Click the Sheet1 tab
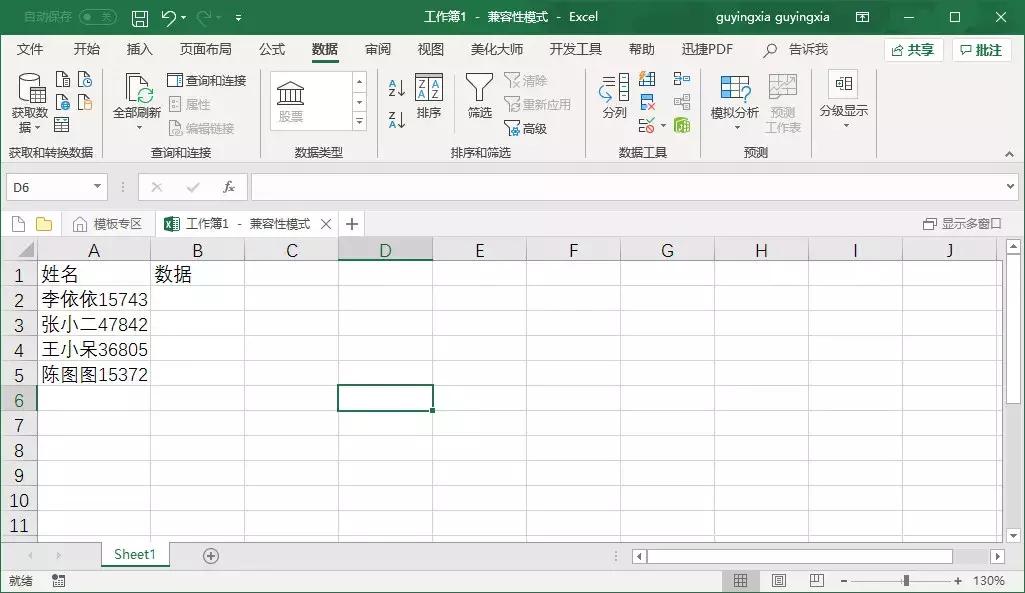The width and height of the screenshot is (1025, 593). click(x=134, y=553)
